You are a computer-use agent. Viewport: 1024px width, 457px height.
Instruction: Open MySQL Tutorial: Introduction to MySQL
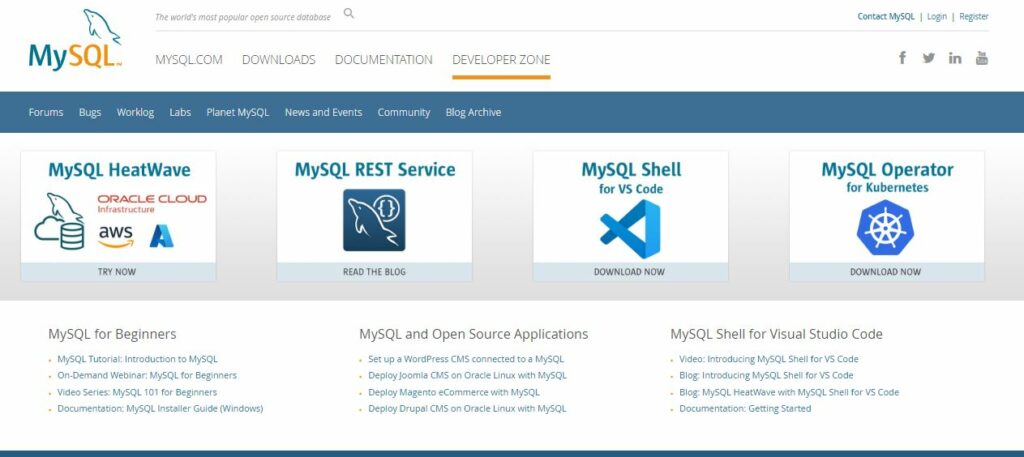click(x=137, y=359)
